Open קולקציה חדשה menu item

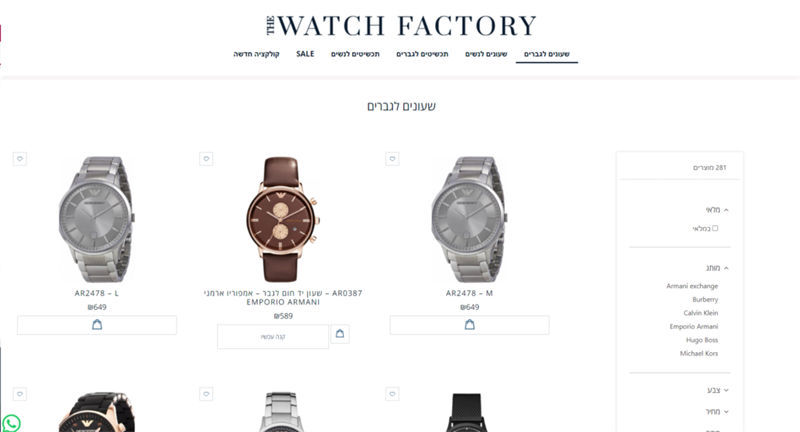point(257,54)
